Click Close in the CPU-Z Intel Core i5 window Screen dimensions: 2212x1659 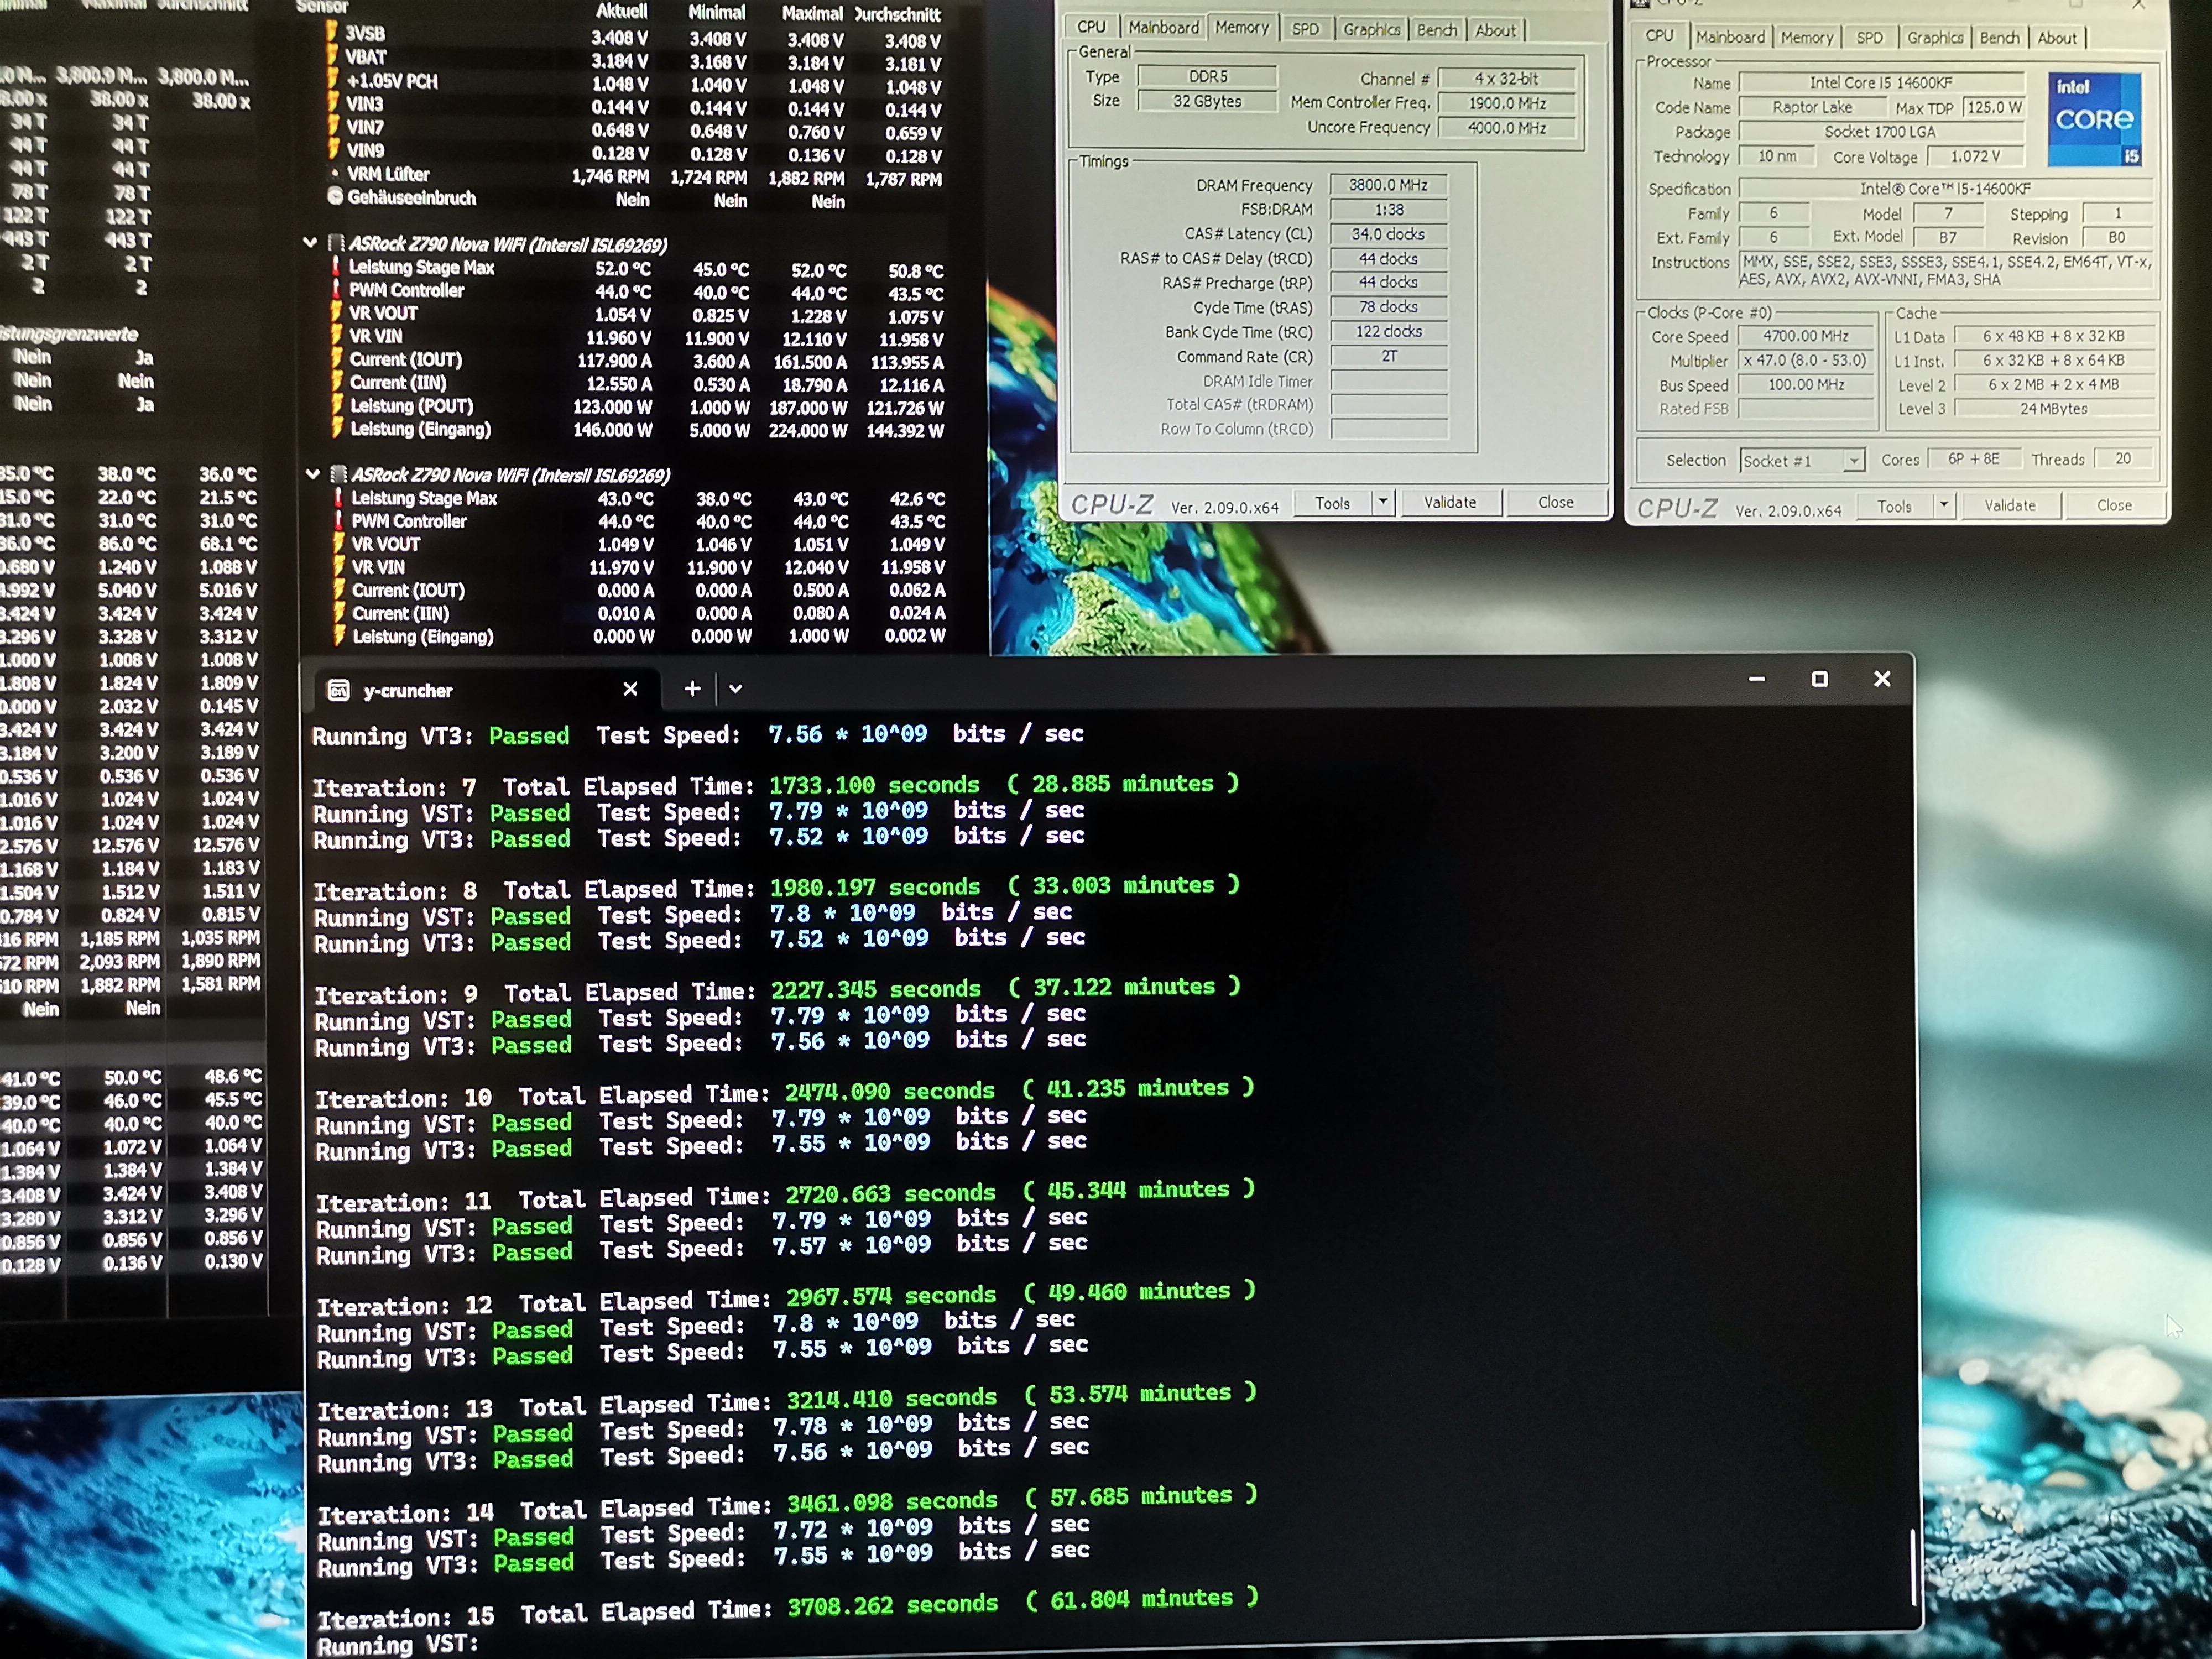coord(2114,505)
